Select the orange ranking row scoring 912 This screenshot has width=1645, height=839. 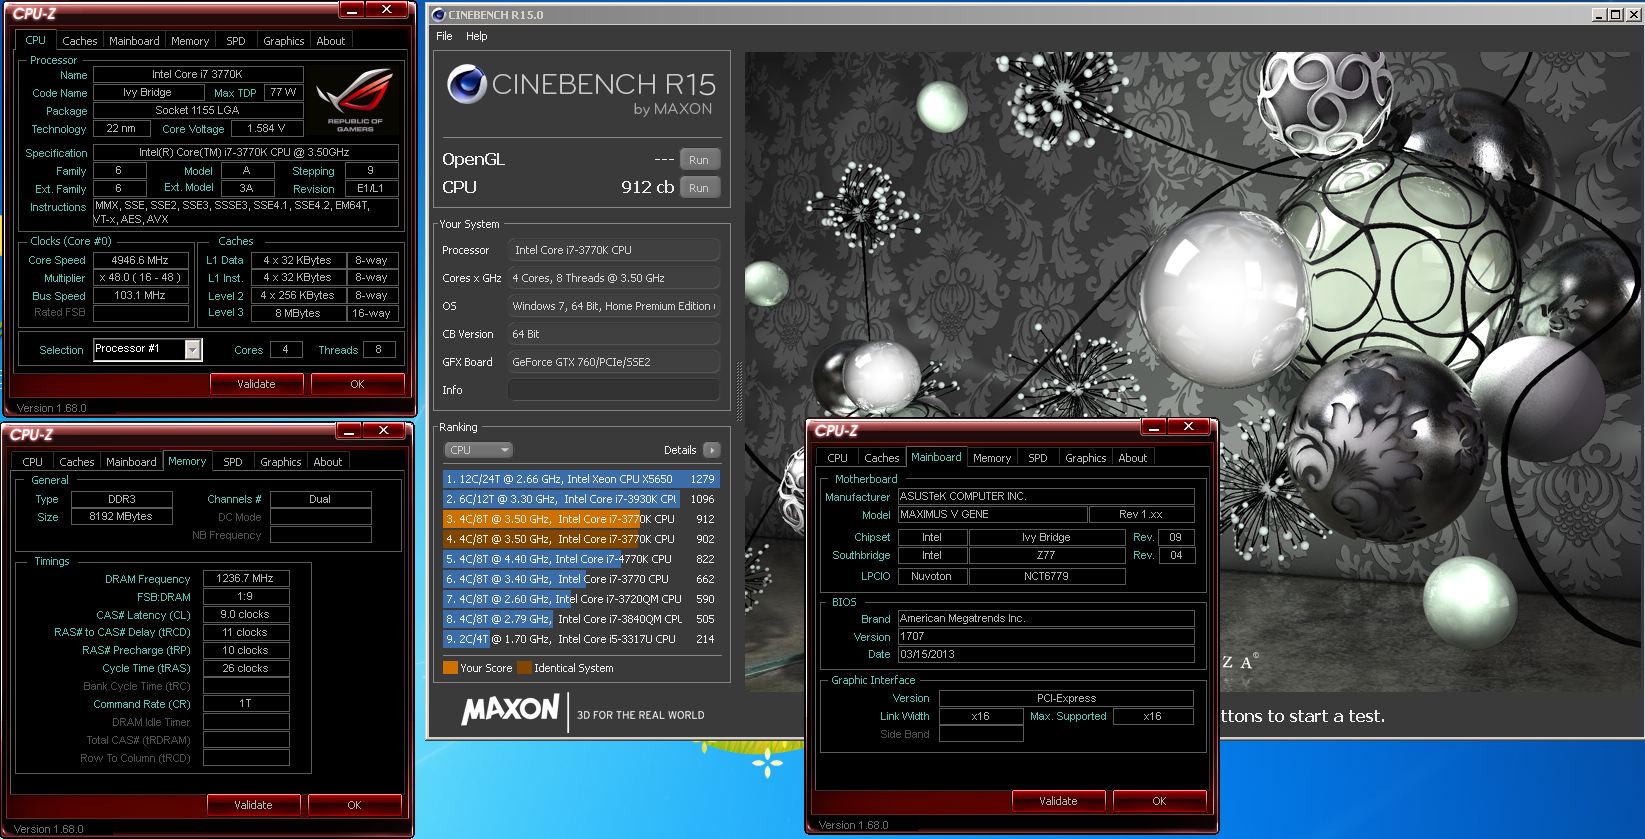pyautogui.click(x=581, y=519)
